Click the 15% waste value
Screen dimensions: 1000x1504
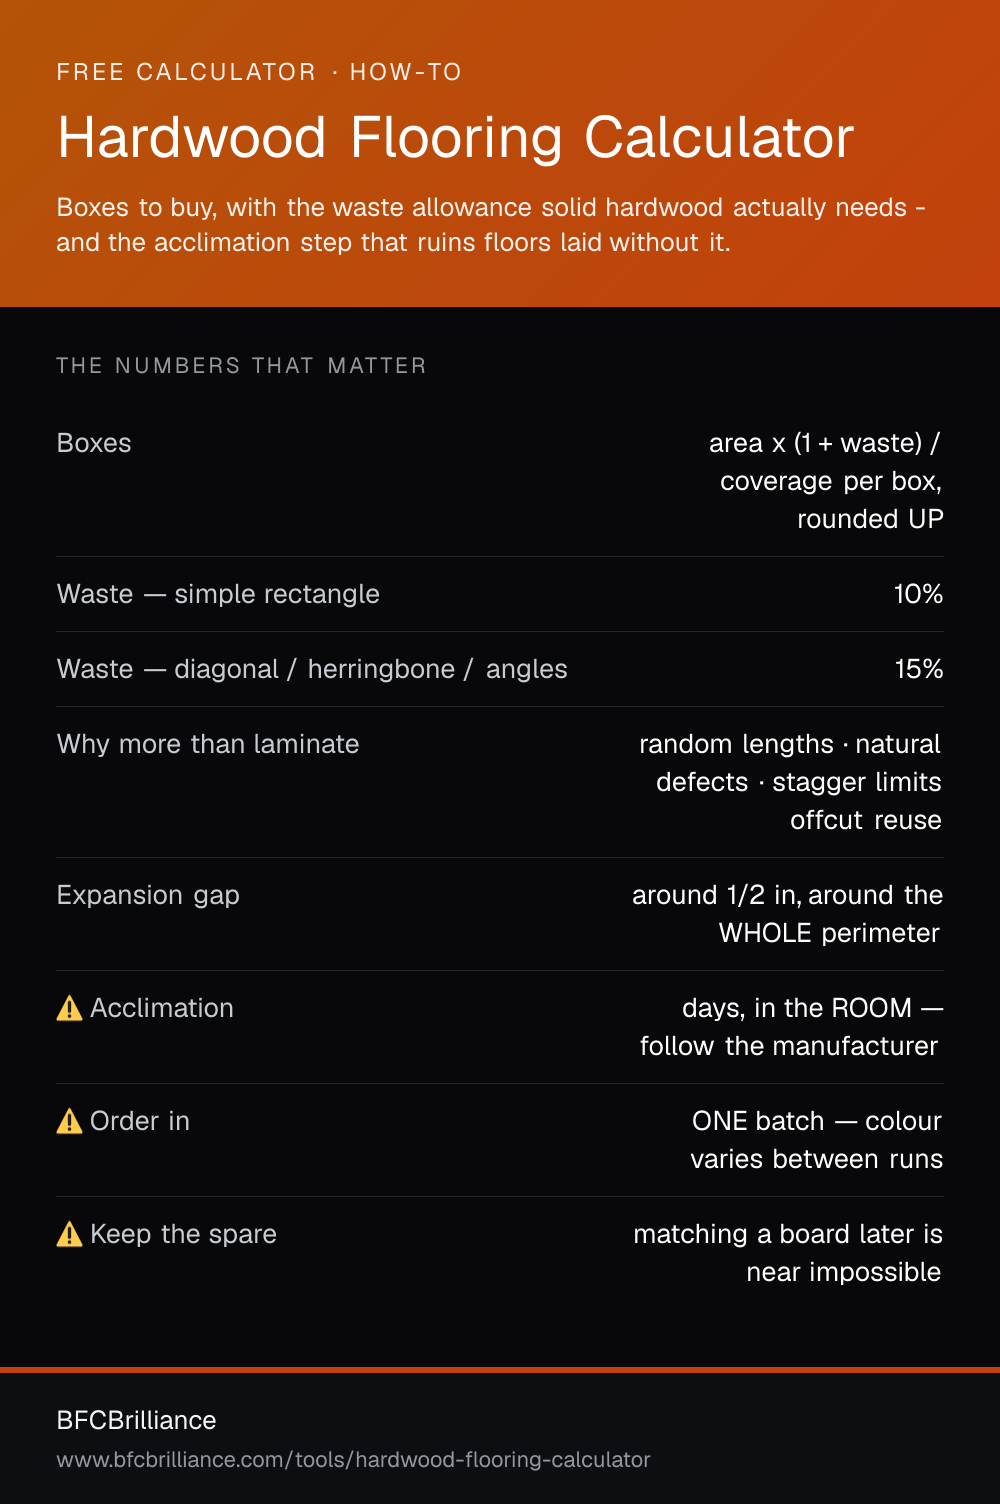pos(918,669)
